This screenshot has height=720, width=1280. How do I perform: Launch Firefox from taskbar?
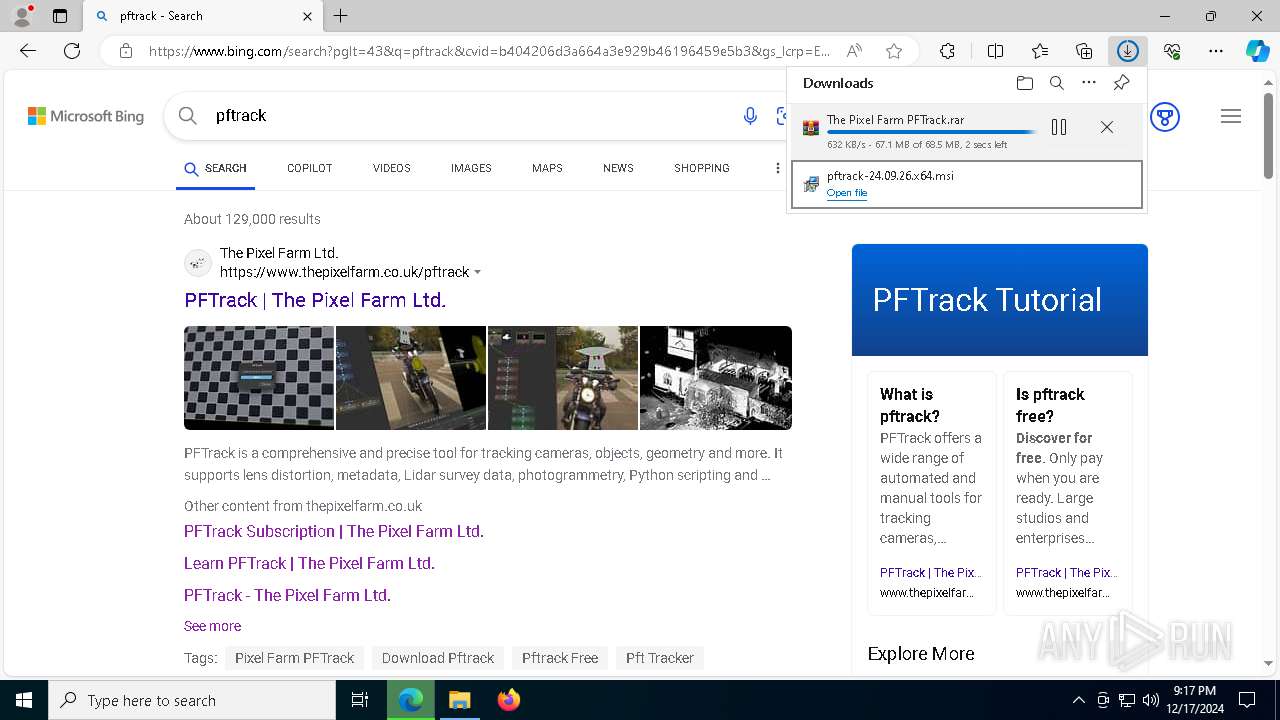pos(509,700)
